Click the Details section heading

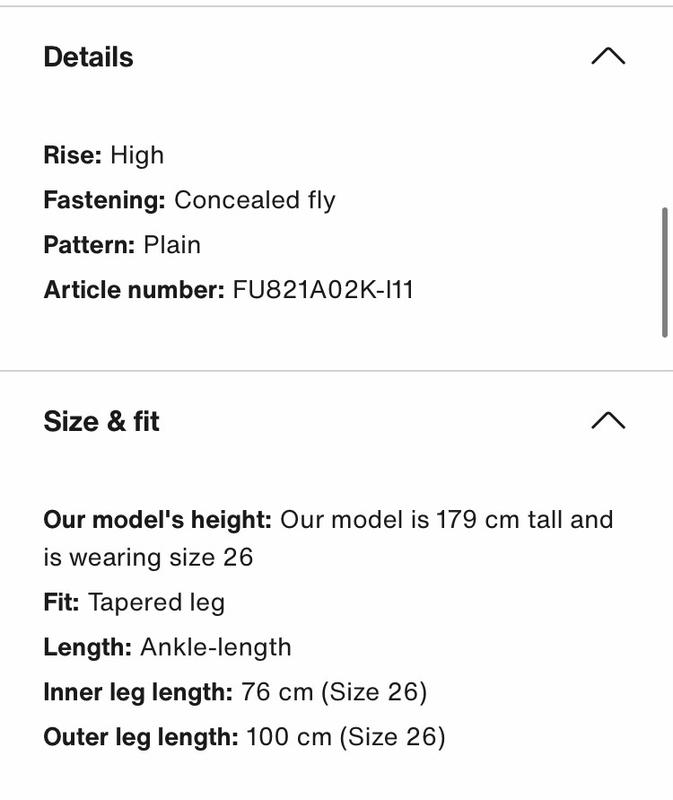88,57
